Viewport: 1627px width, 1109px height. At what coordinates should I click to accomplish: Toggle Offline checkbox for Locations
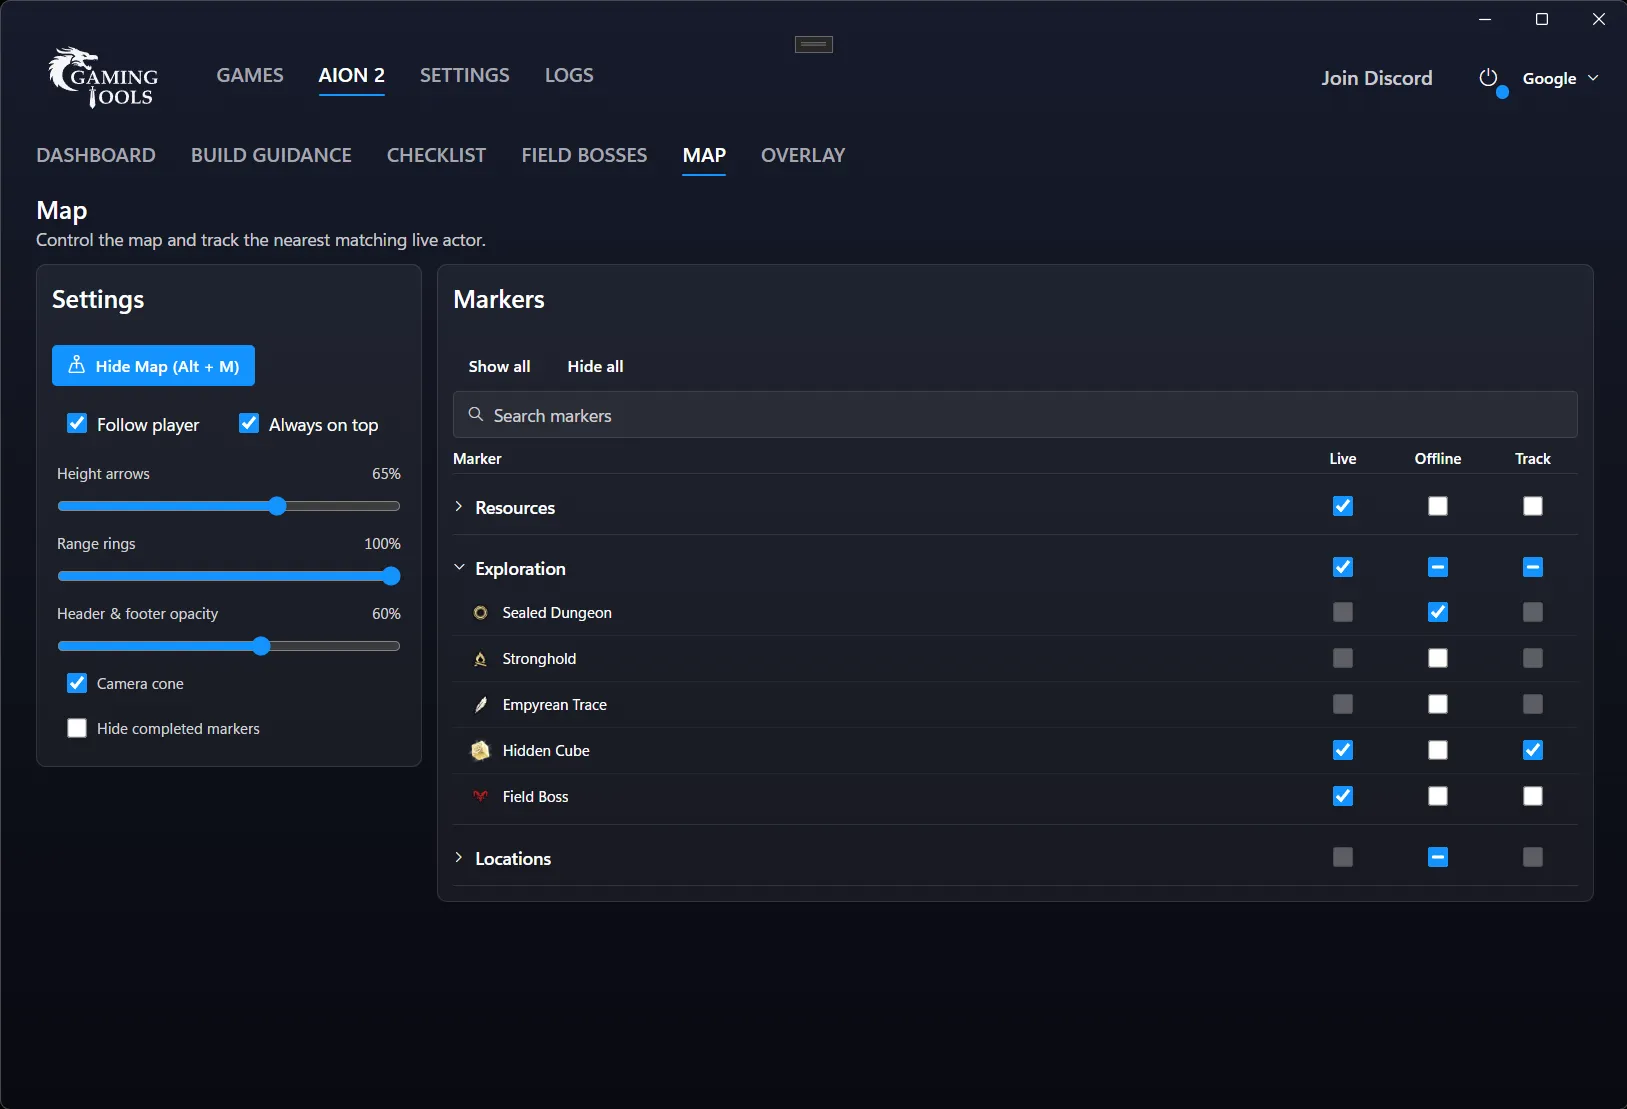(x=1438, y=857)
